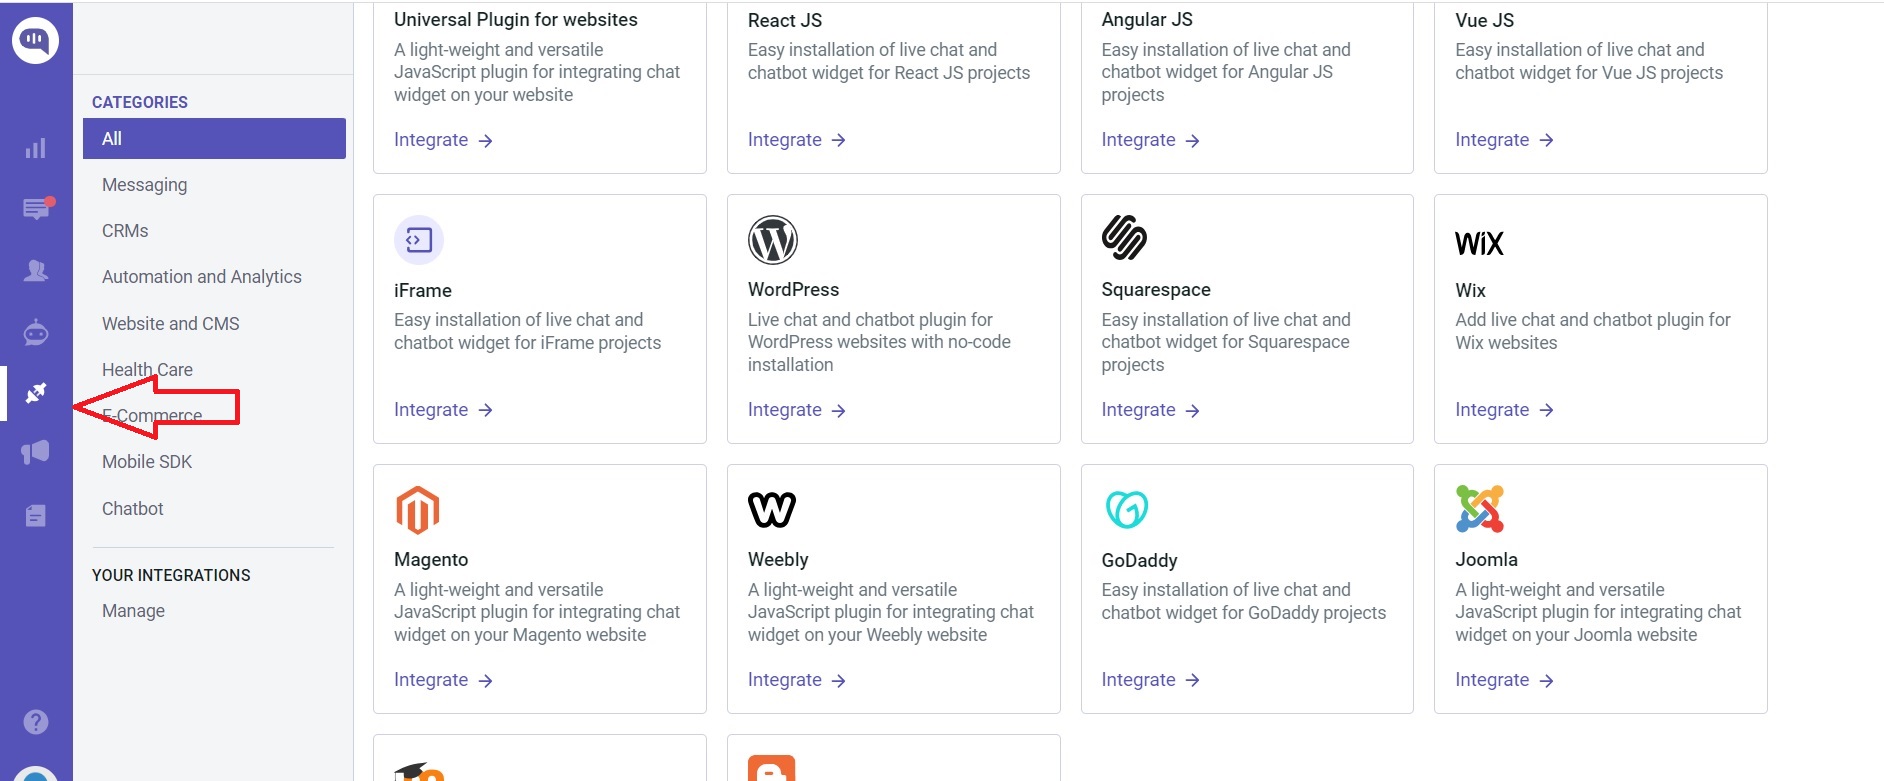Viewport: 1884px width, 781px height.
Task: Select the Messaging category
Action: [145, 185]
